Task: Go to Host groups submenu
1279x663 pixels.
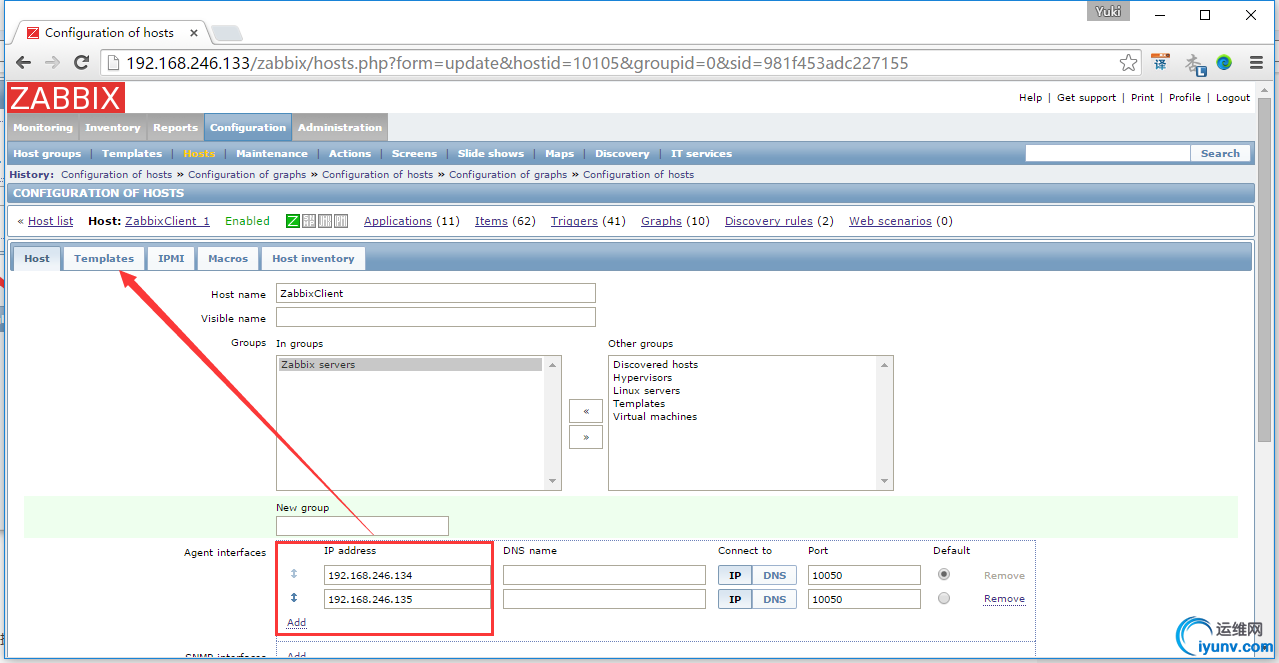Action: 47,153
